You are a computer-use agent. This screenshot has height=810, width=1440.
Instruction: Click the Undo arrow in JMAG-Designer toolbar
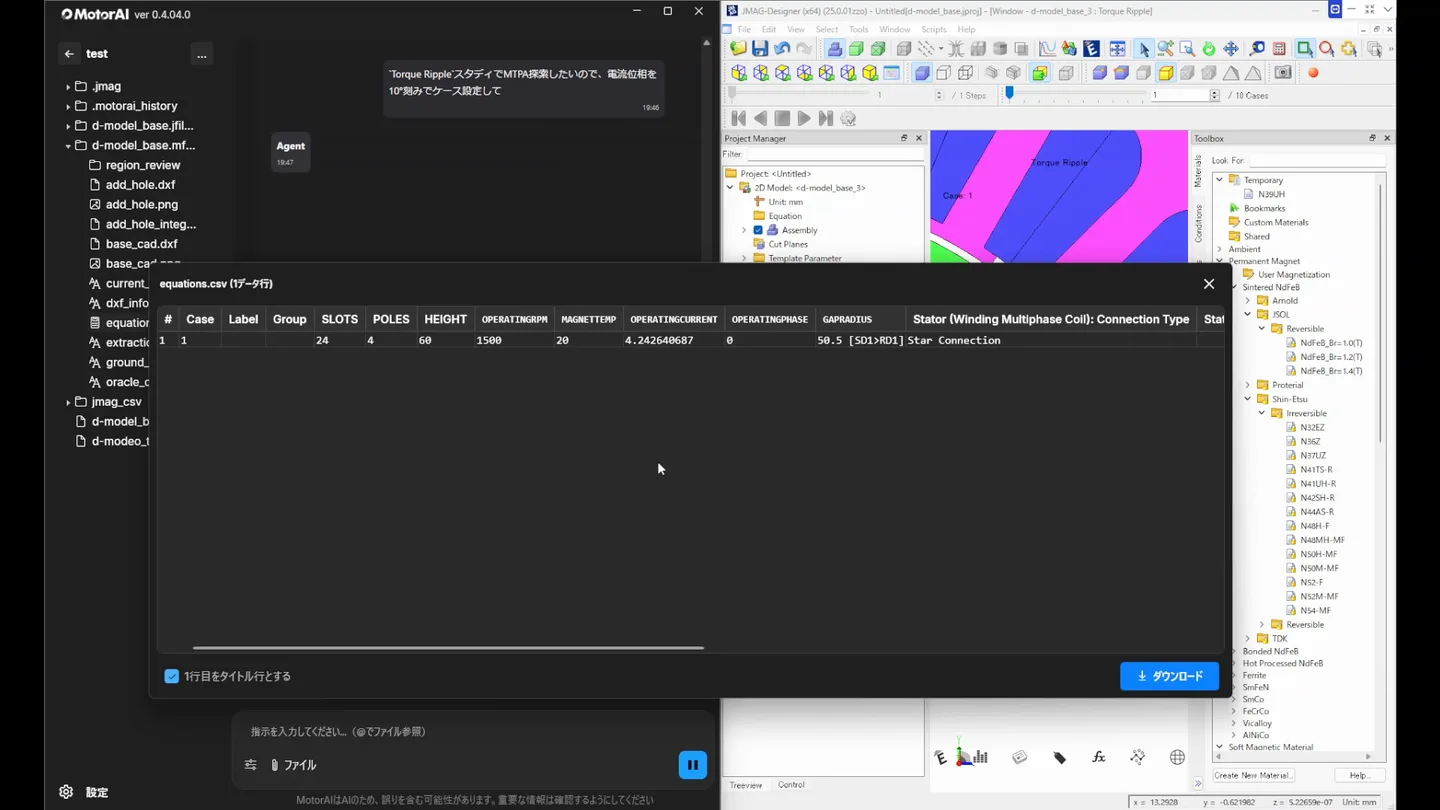tap(782, 49)
